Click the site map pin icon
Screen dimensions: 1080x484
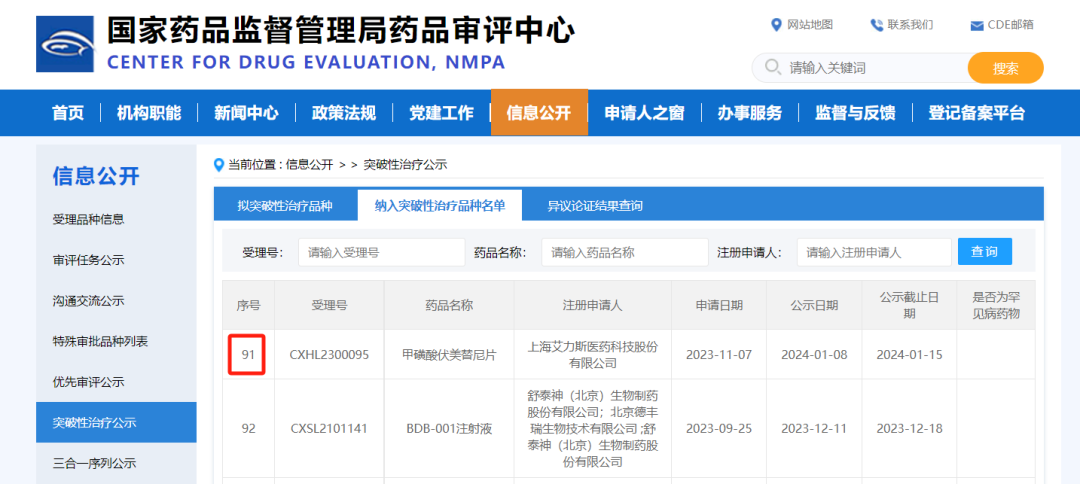pyautogui.click(x=776, y=25)
